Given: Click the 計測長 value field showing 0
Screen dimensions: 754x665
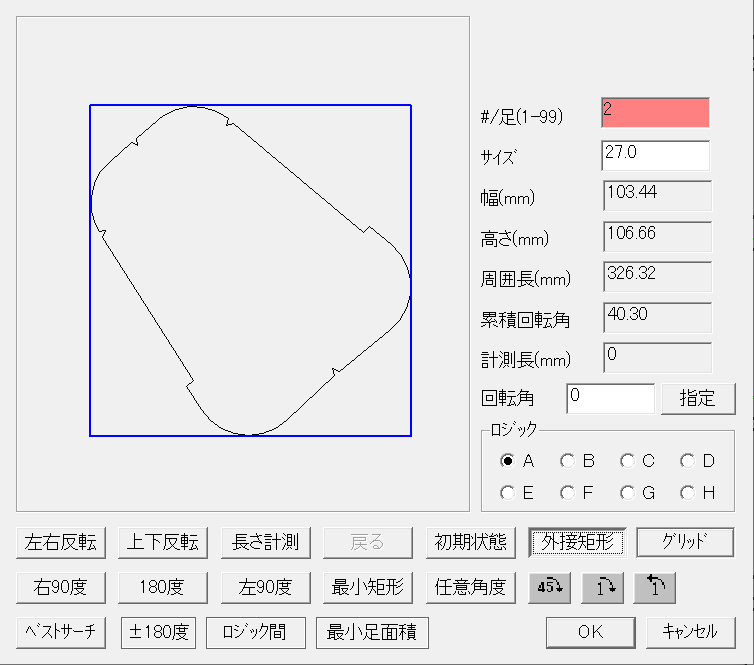Looking at the screenshot, I should (x=657, y=357).
